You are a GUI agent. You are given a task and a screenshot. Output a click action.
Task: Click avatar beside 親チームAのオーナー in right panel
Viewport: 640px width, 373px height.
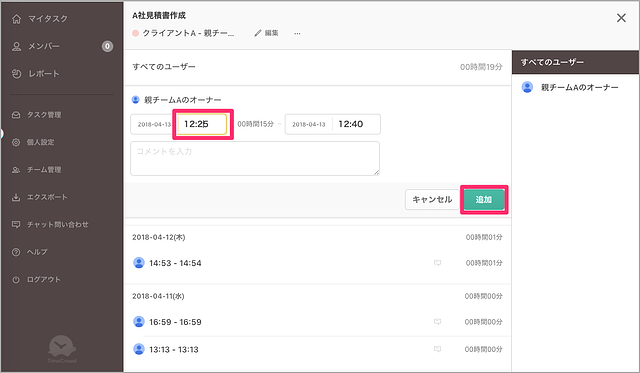[527, 87]
